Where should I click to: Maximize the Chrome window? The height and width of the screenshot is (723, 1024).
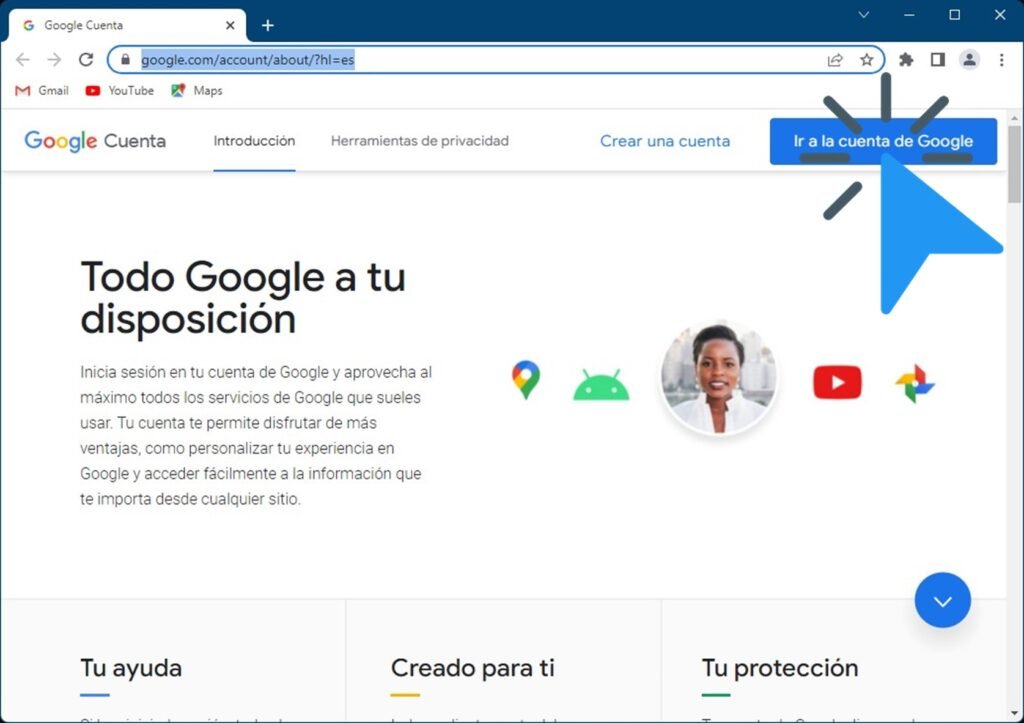954,15
